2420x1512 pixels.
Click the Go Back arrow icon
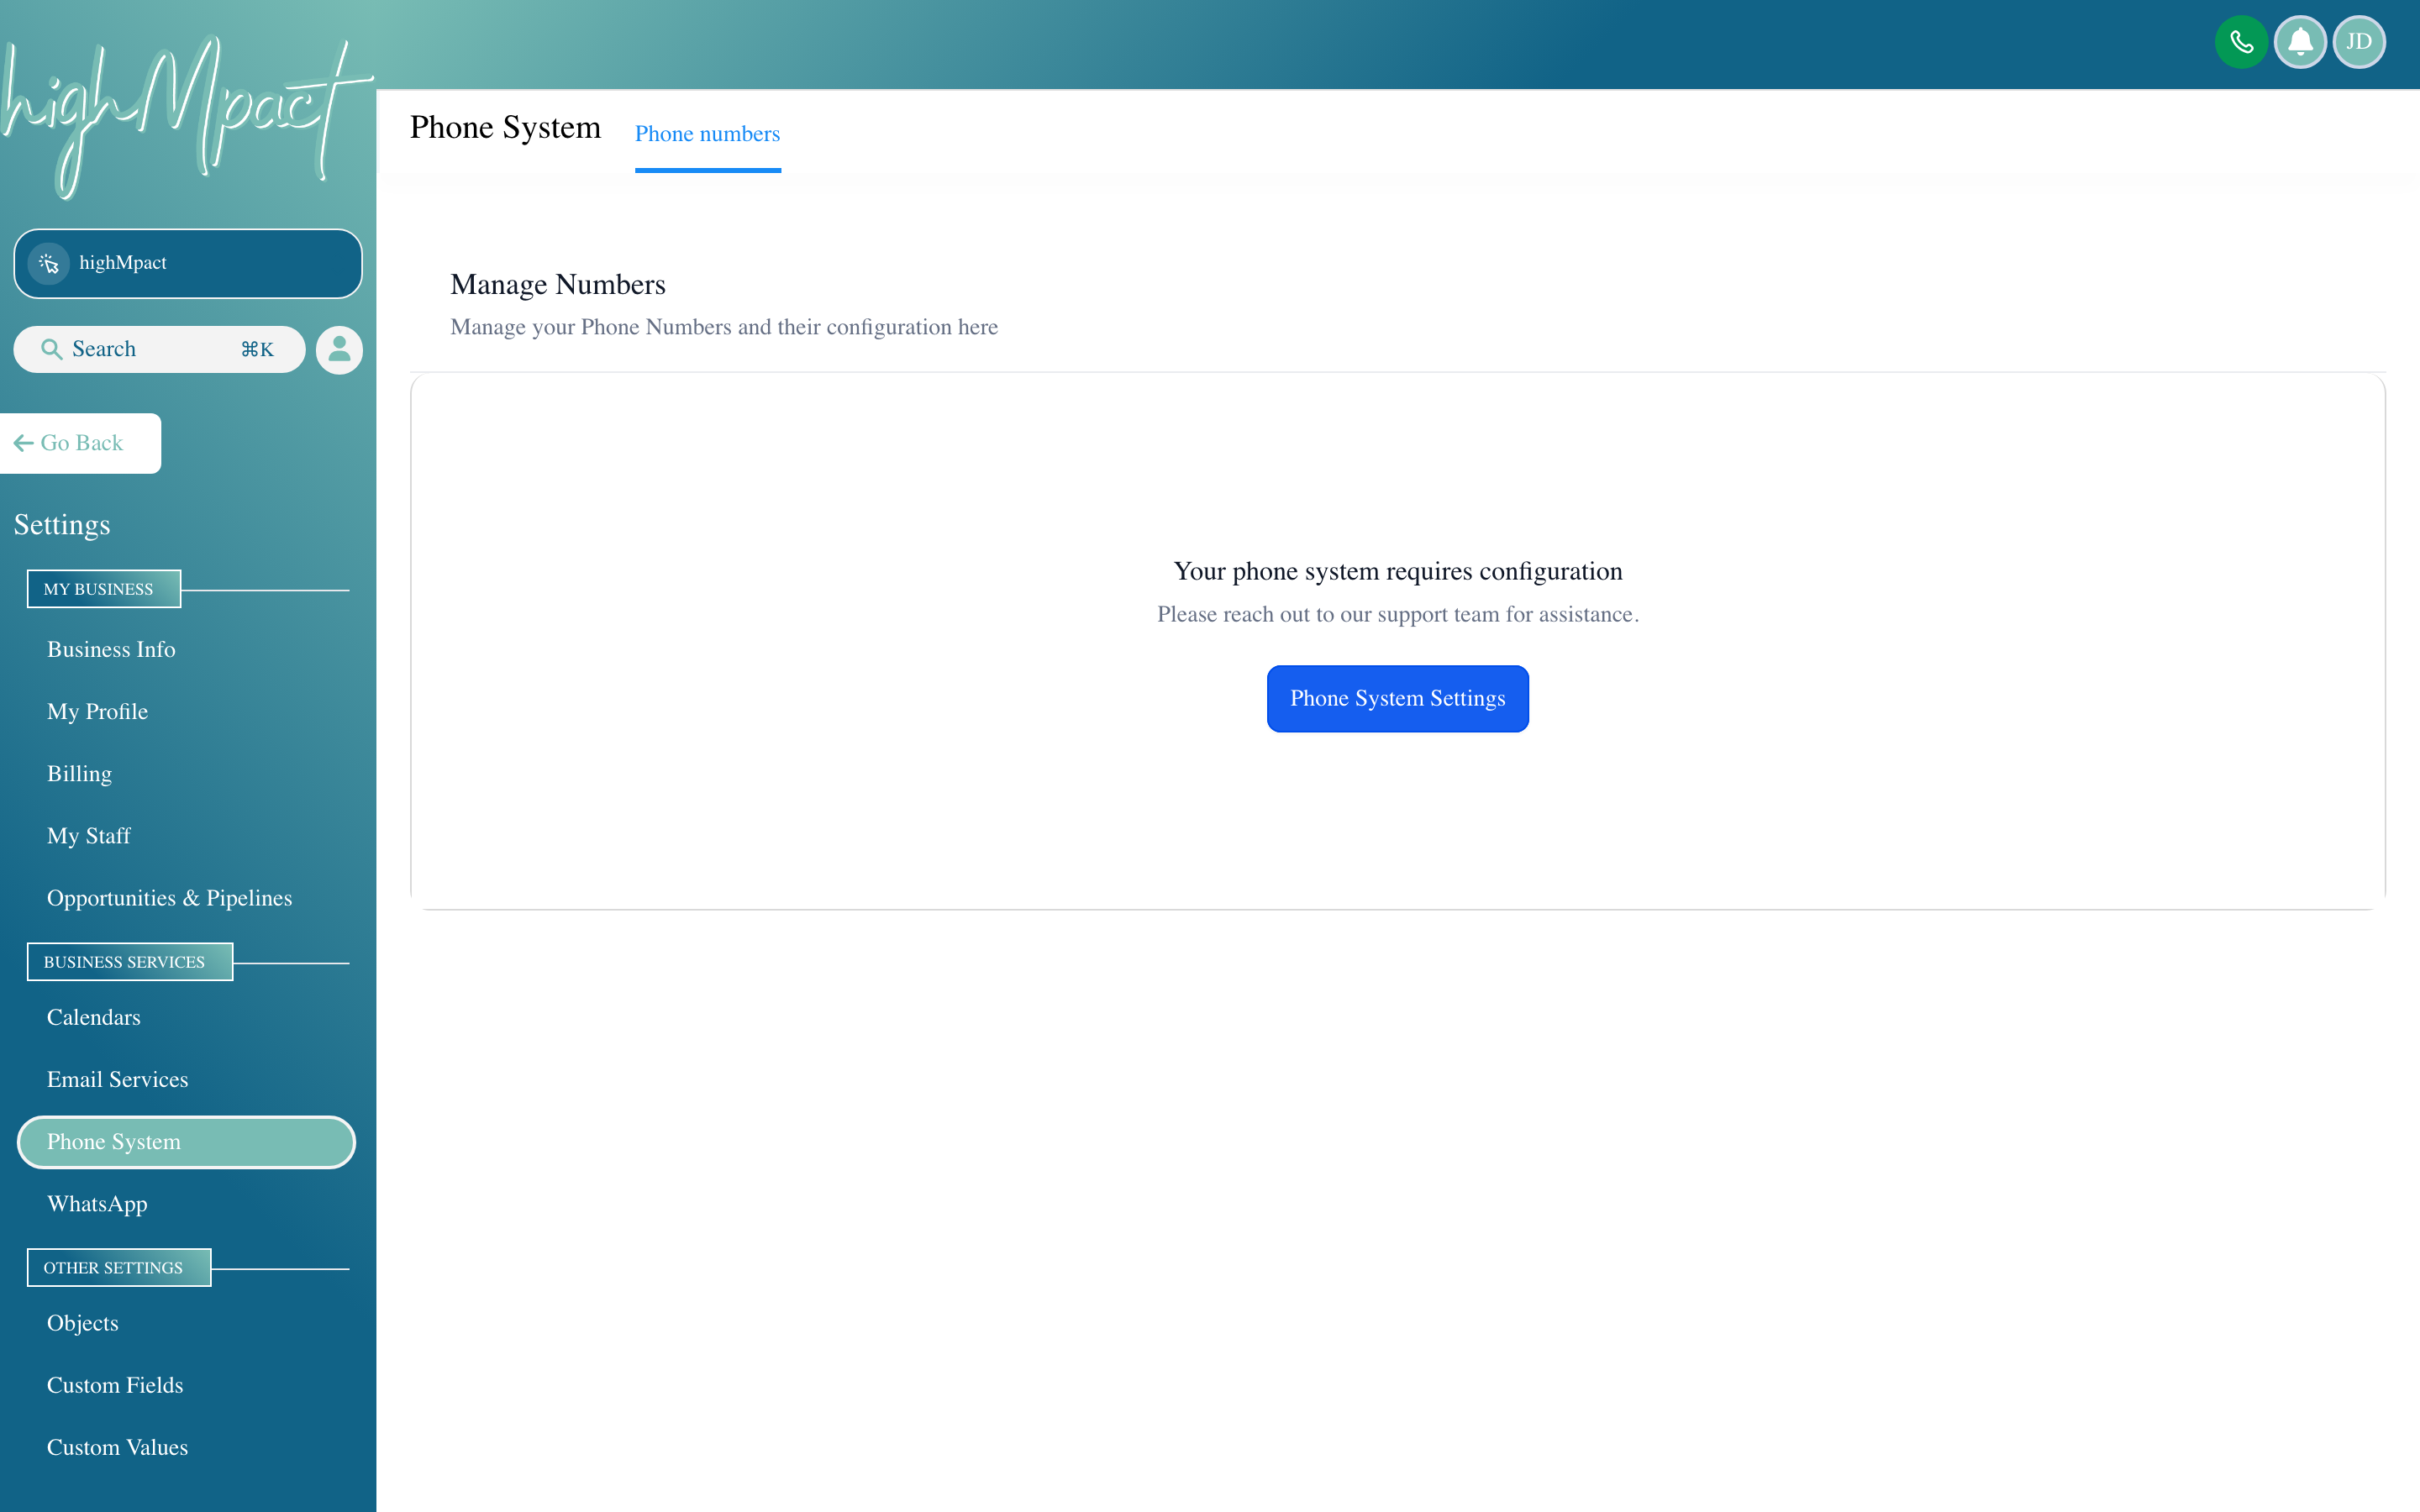[24, 443]
